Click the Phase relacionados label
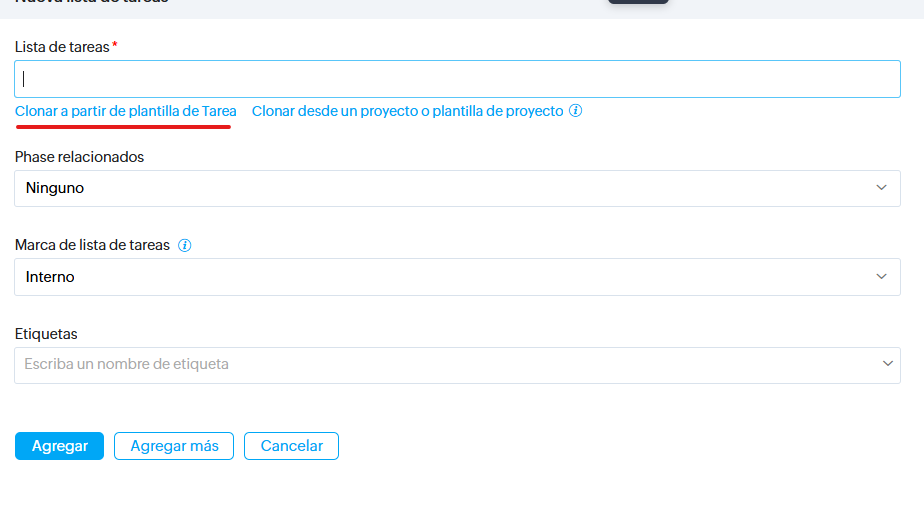The image size is (924, 528). [x=79, y=157]
